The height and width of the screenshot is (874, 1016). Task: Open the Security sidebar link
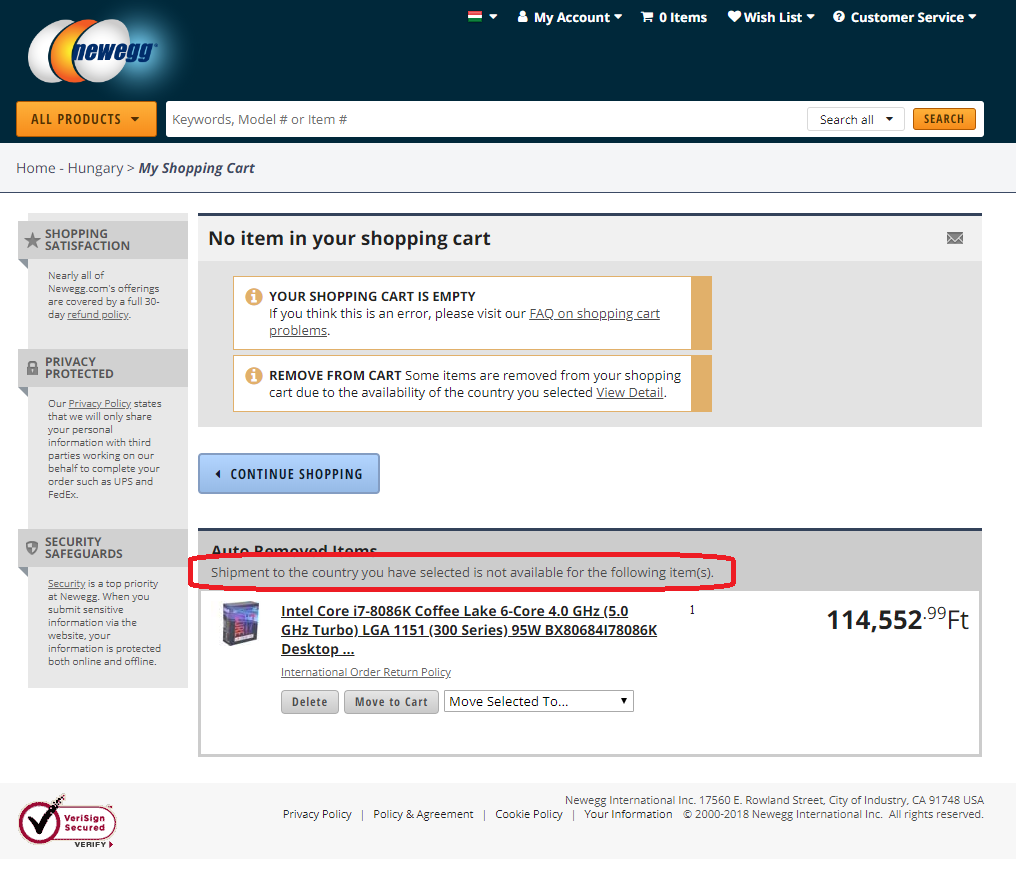(67, 584)
